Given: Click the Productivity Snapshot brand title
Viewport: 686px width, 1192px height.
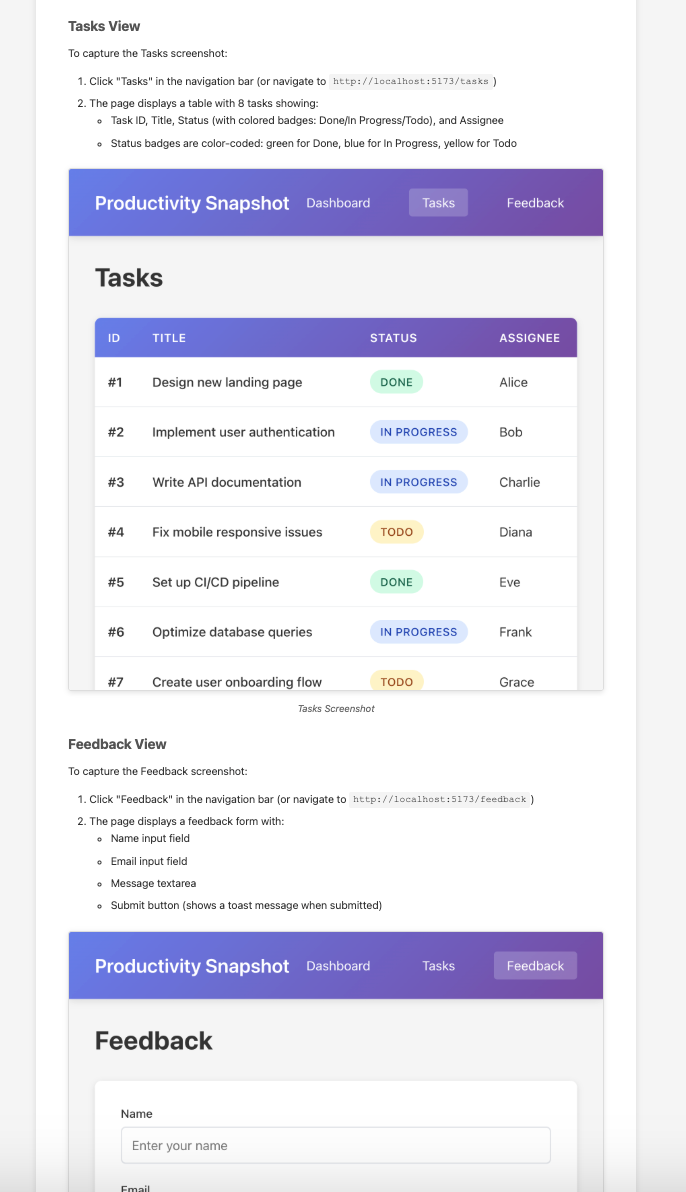Looking at the screenshot, I should click(191, 203).
